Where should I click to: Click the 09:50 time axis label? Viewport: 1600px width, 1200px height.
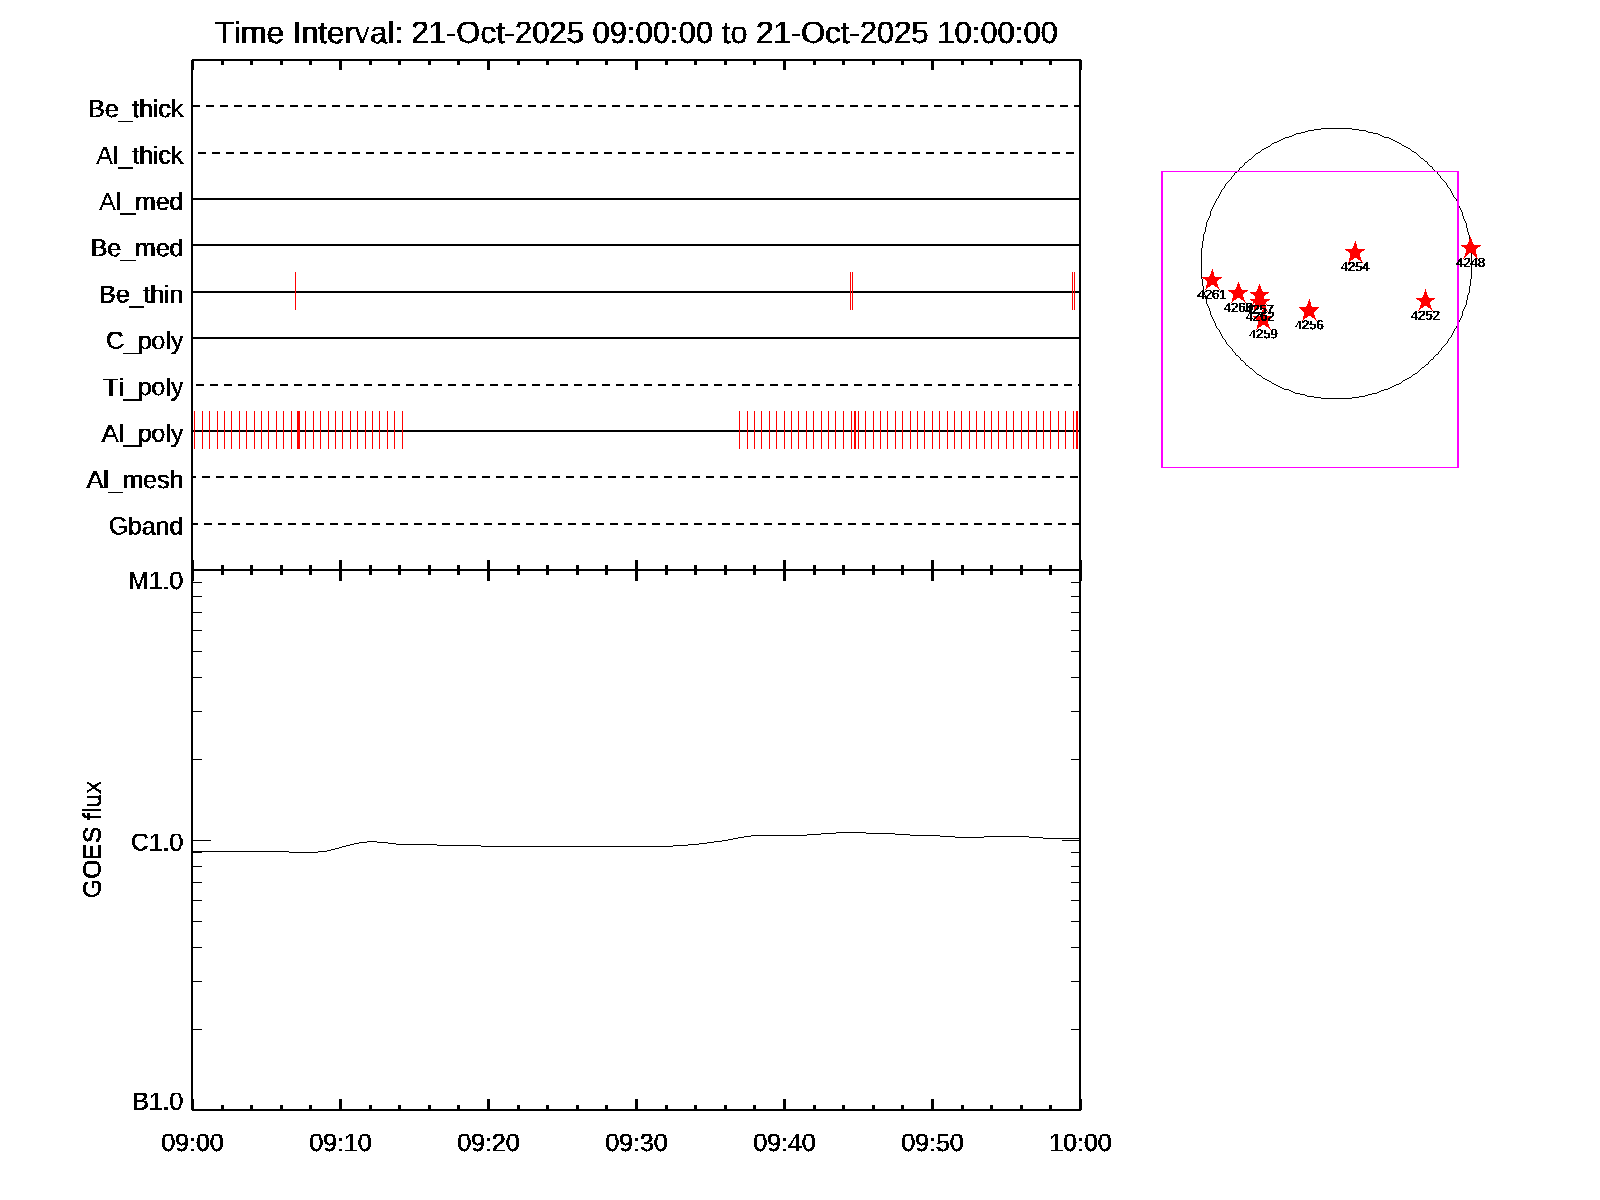932,1143
